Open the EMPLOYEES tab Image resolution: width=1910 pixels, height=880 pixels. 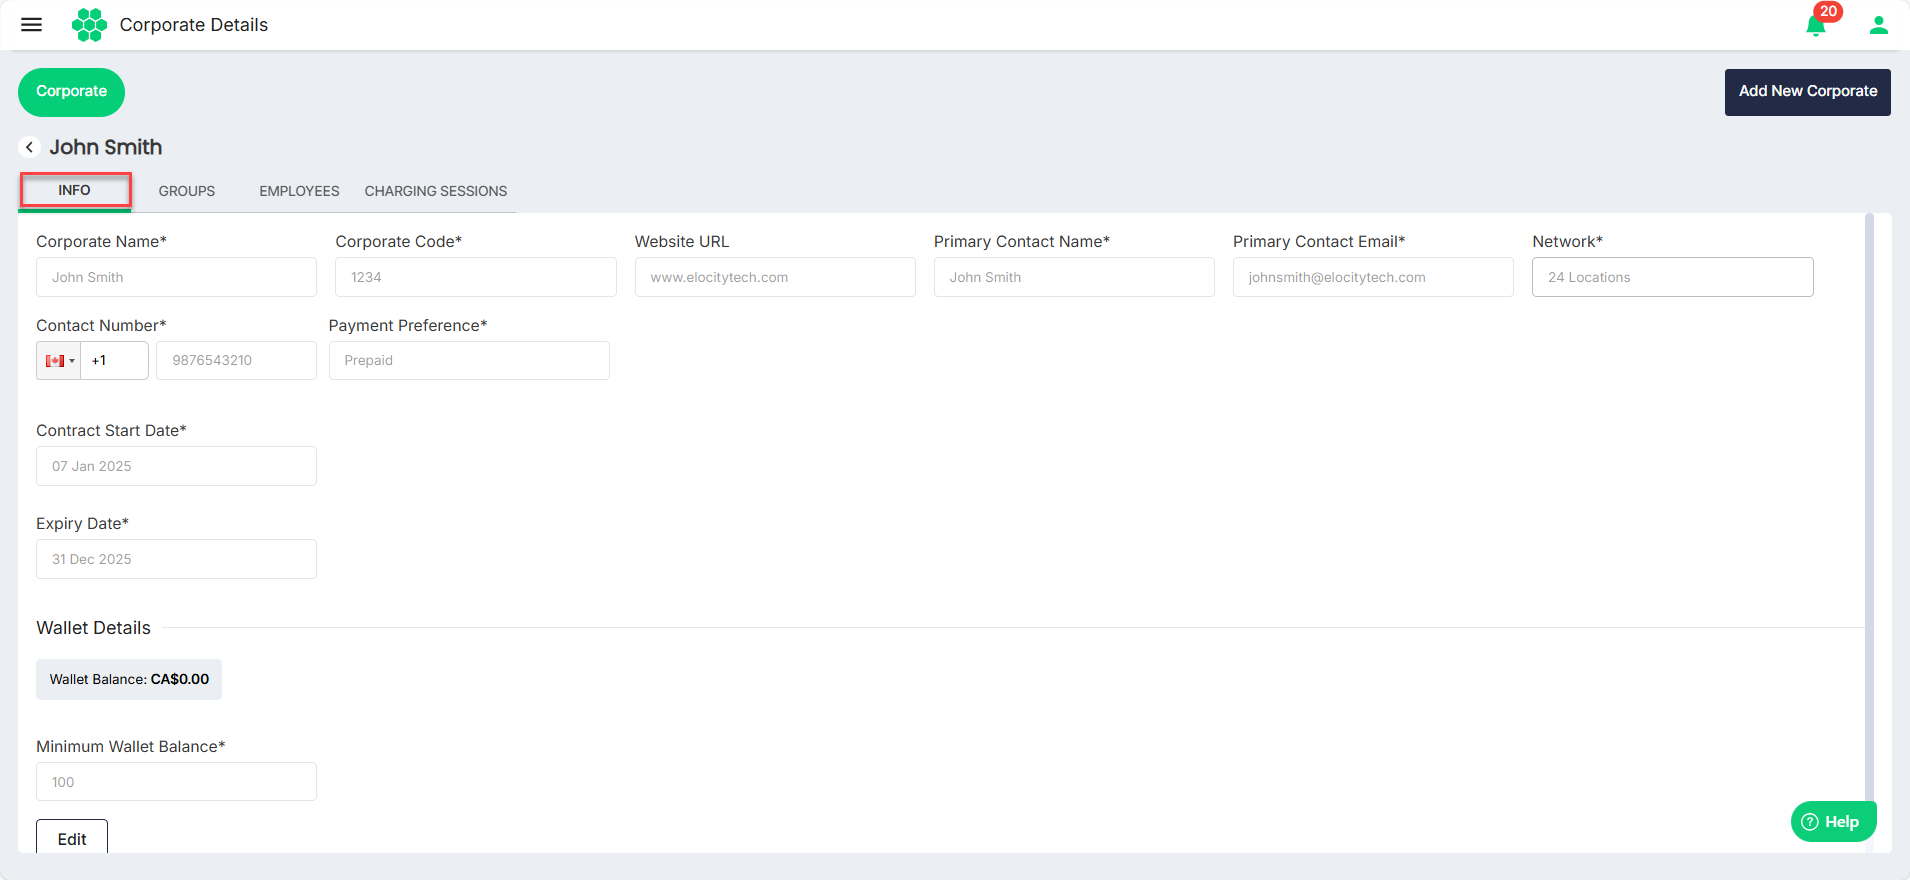[299, 191]
